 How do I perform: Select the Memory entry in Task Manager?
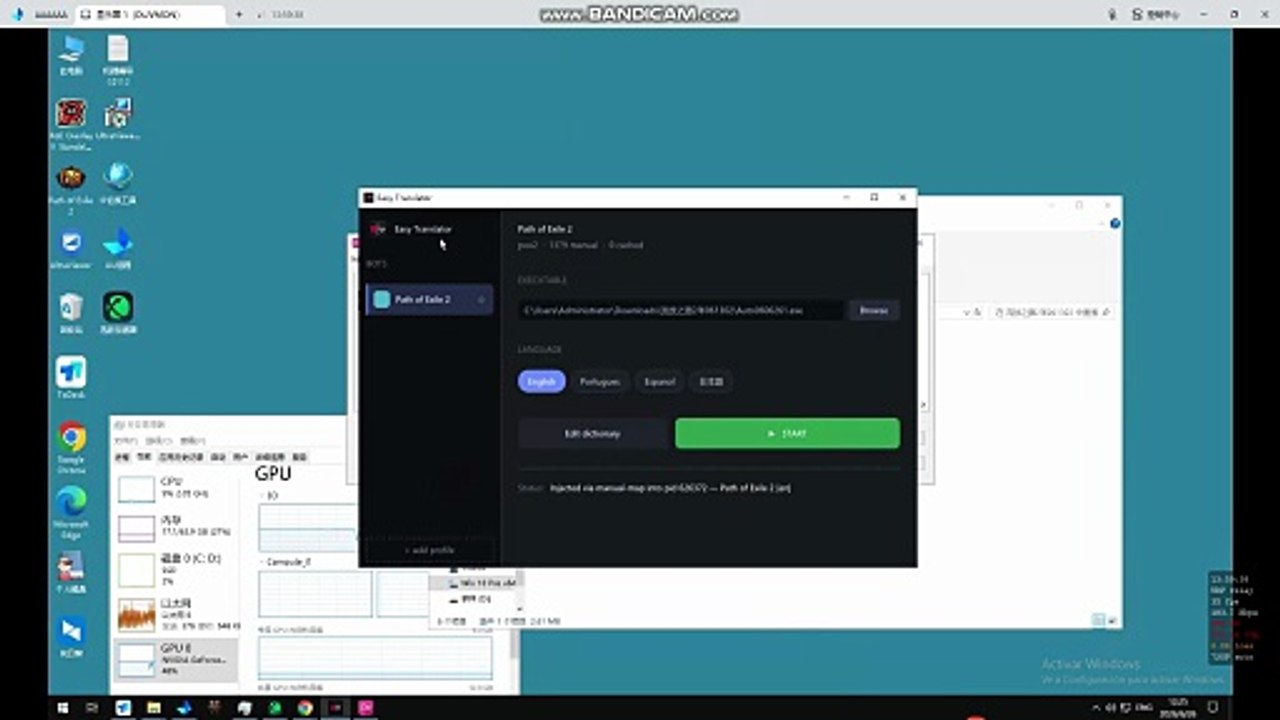(x=175, y=527)
